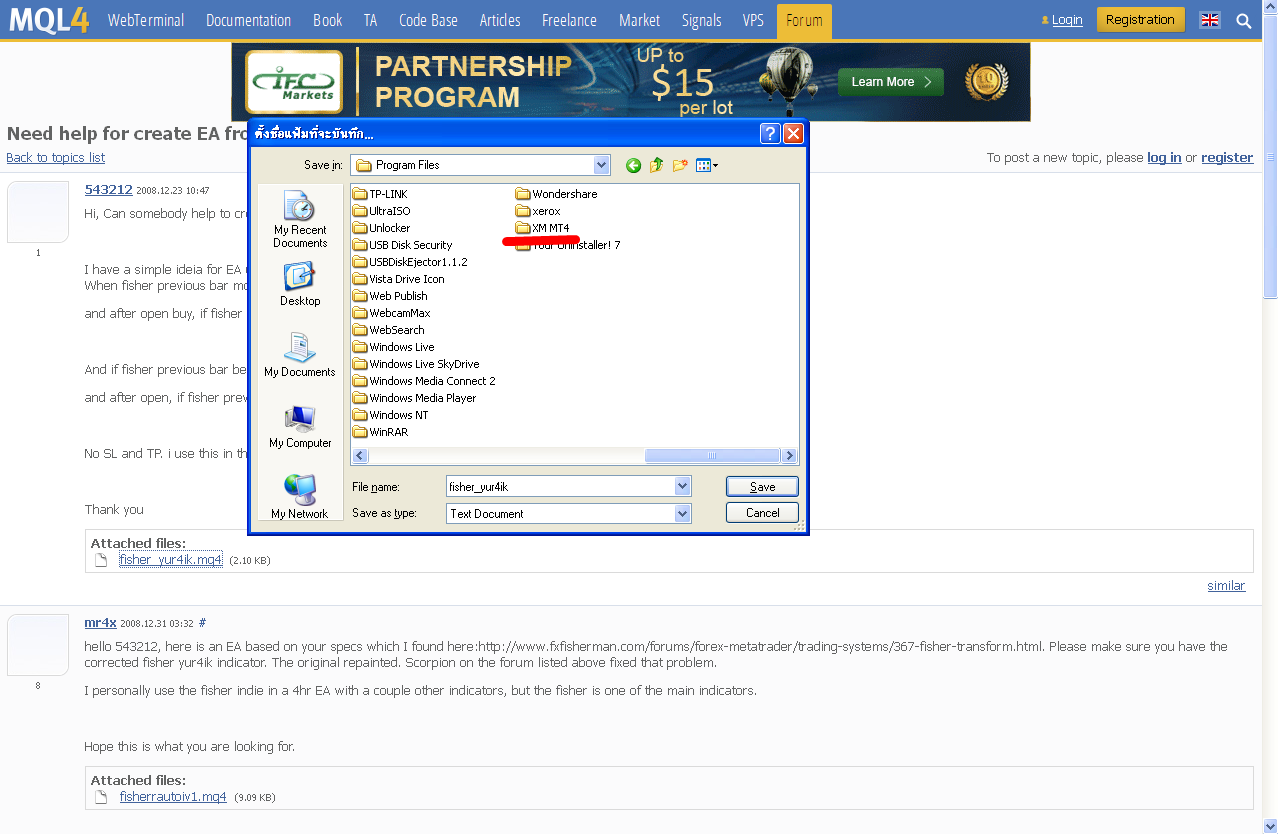1278x834 pixels.
Task: Open My Network in places bar
Action: (300, 497)
